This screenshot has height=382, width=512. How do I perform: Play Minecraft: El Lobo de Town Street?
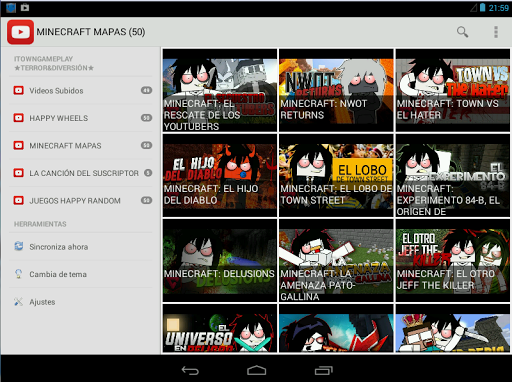pyautogui.click(x=336, y=176)
